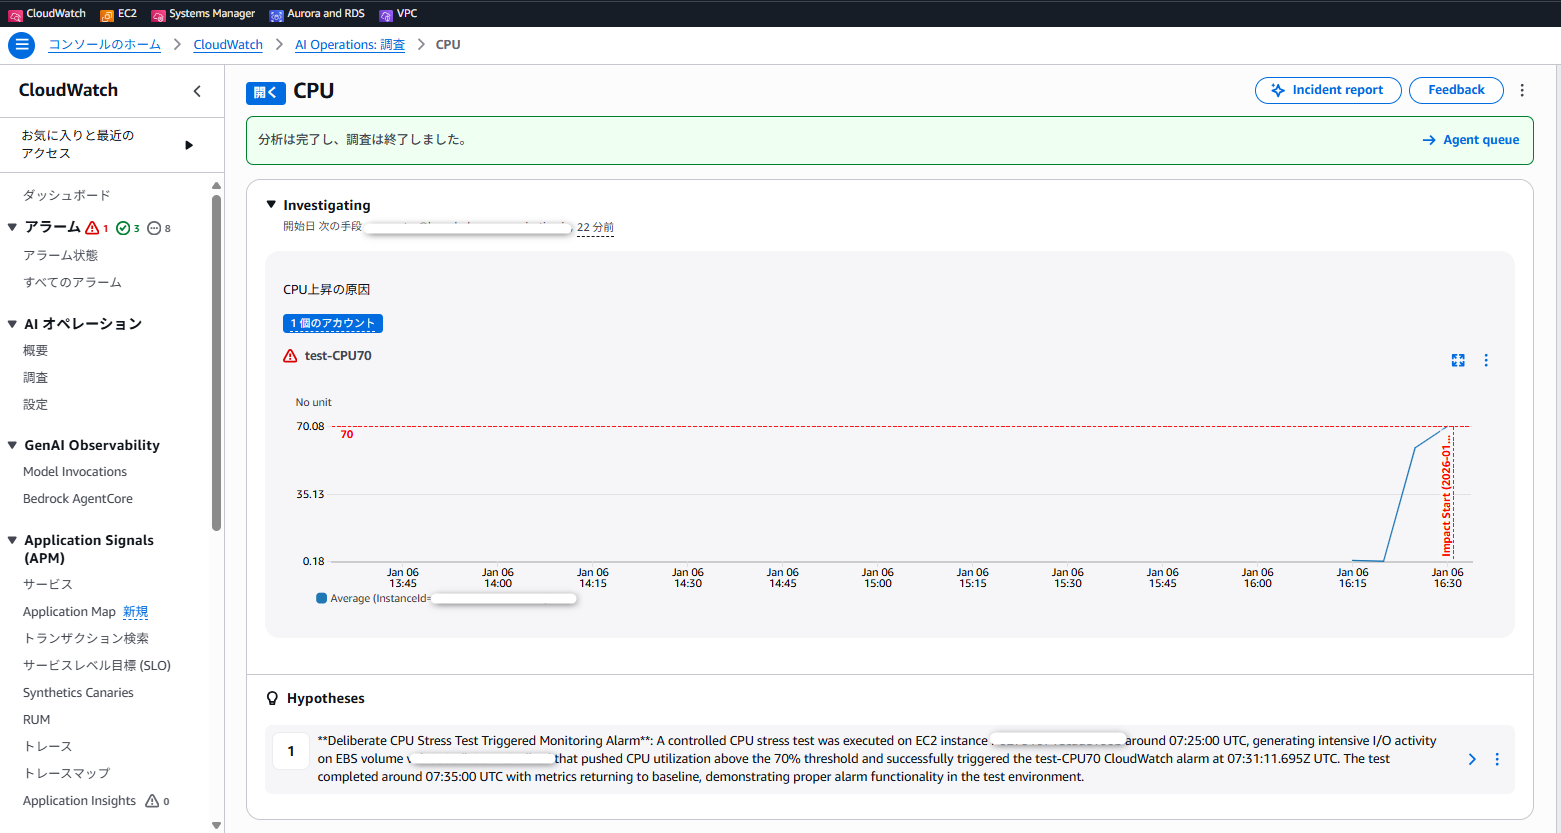This screenshot has width=1561, height=833.
Task: Click the 1 個のアカウント badge
Action: click(333, 323)
